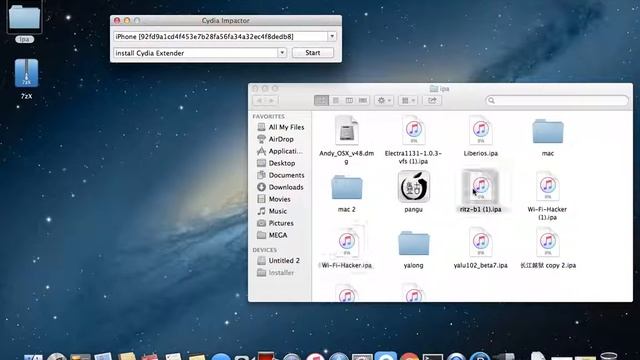This screenshot has height=360, width=640.
Task: Click the Cydia Impactor title bar
Action: tap(226, 20)
